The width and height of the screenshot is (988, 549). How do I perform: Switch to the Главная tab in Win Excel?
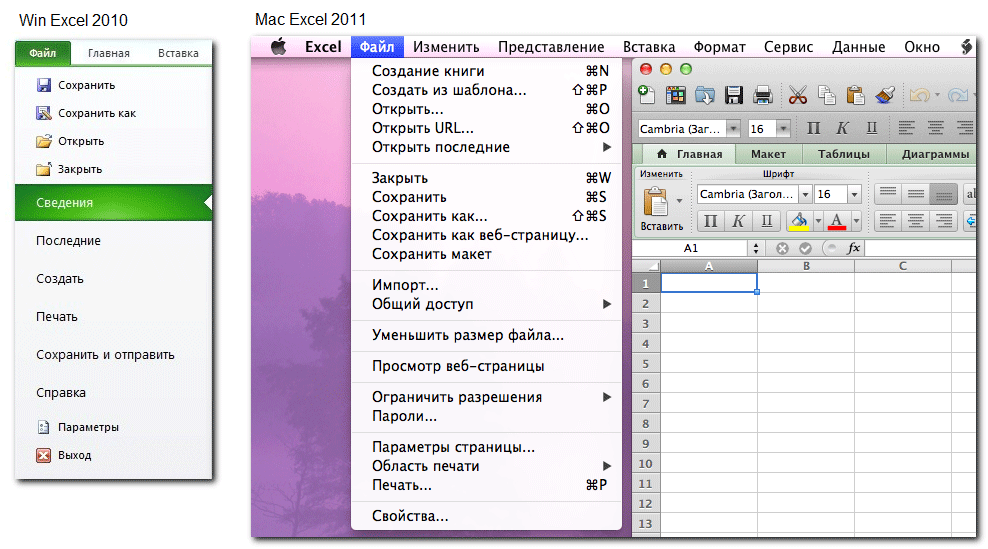(x=108, y=53)
